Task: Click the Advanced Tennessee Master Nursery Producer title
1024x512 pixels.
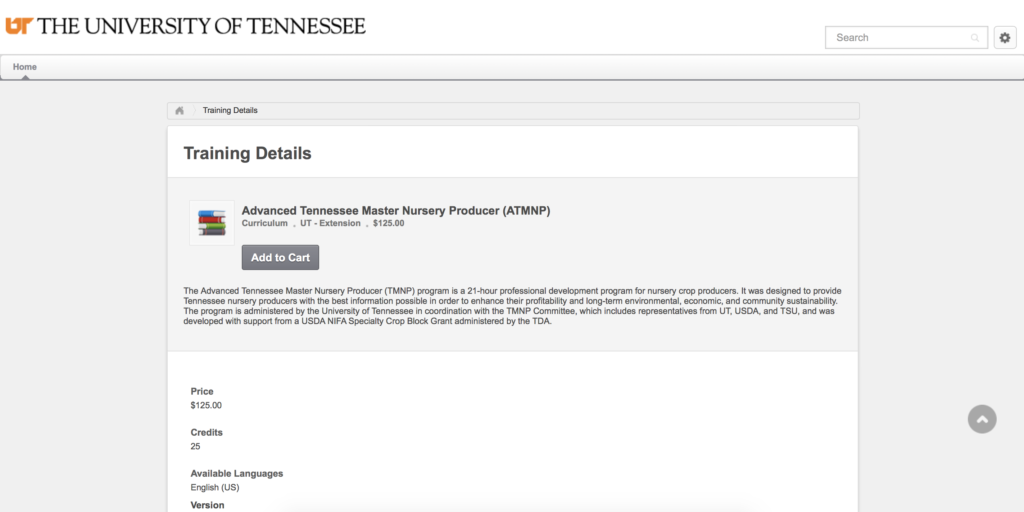Action: pyautogui.click(x=396, y=210)
